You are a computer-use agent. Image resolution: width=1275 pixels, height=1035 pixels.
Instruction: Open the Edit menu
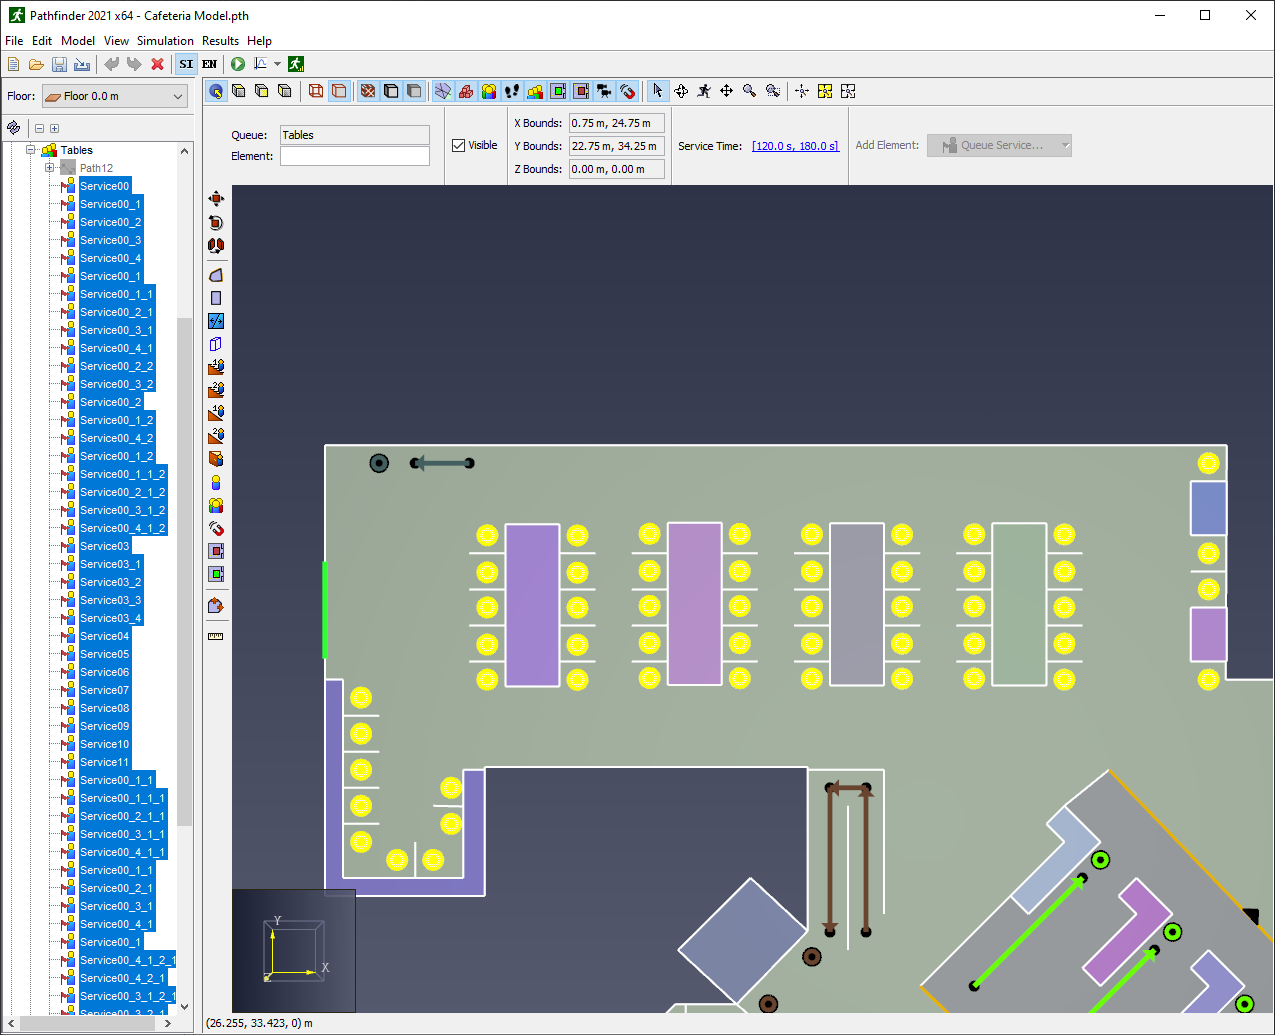click(x=42, y=41)
